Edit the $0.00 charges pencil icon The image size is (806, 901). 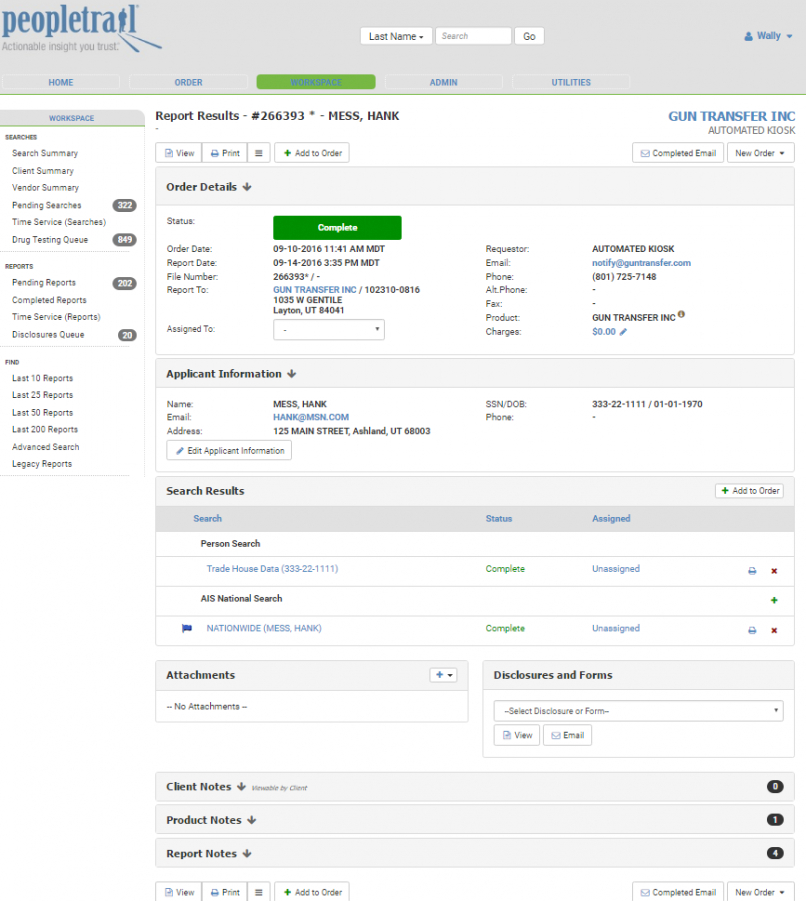point(623,332)
